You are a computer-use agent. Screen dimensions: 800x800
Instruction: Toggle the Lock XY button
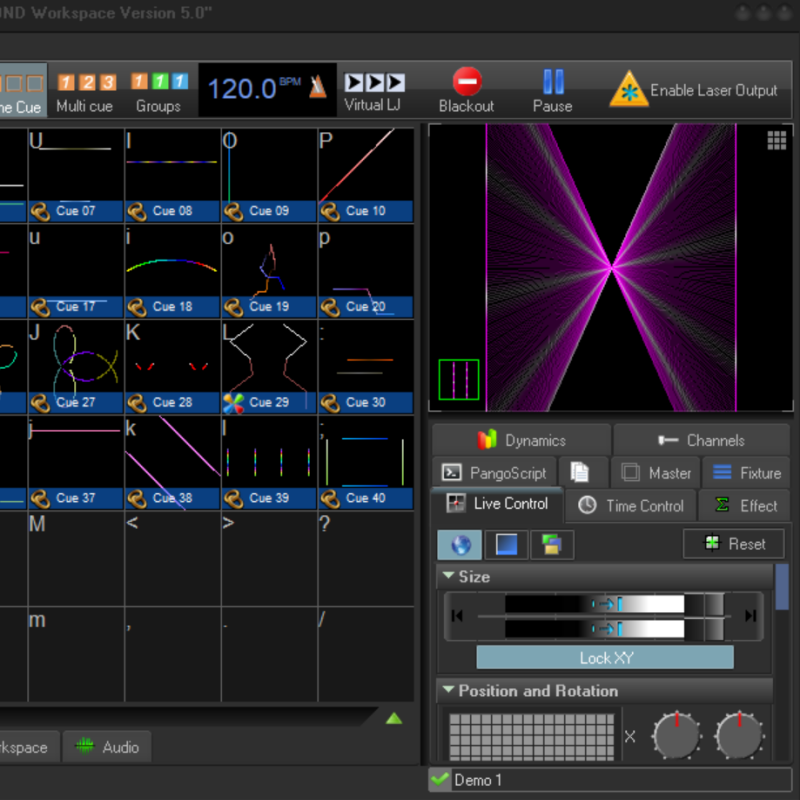coord(604,658)
